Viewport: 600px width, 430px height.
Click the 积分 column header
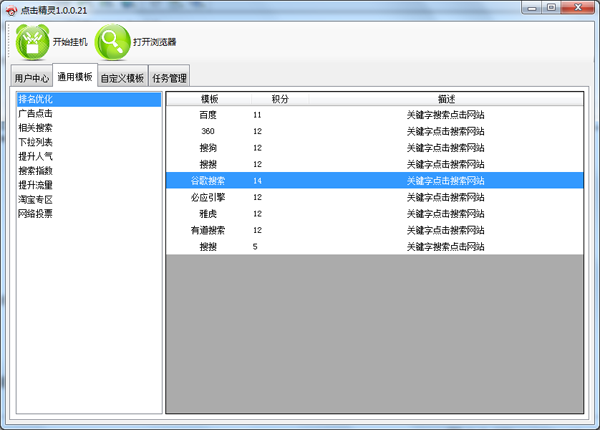(x=280, y=99)
